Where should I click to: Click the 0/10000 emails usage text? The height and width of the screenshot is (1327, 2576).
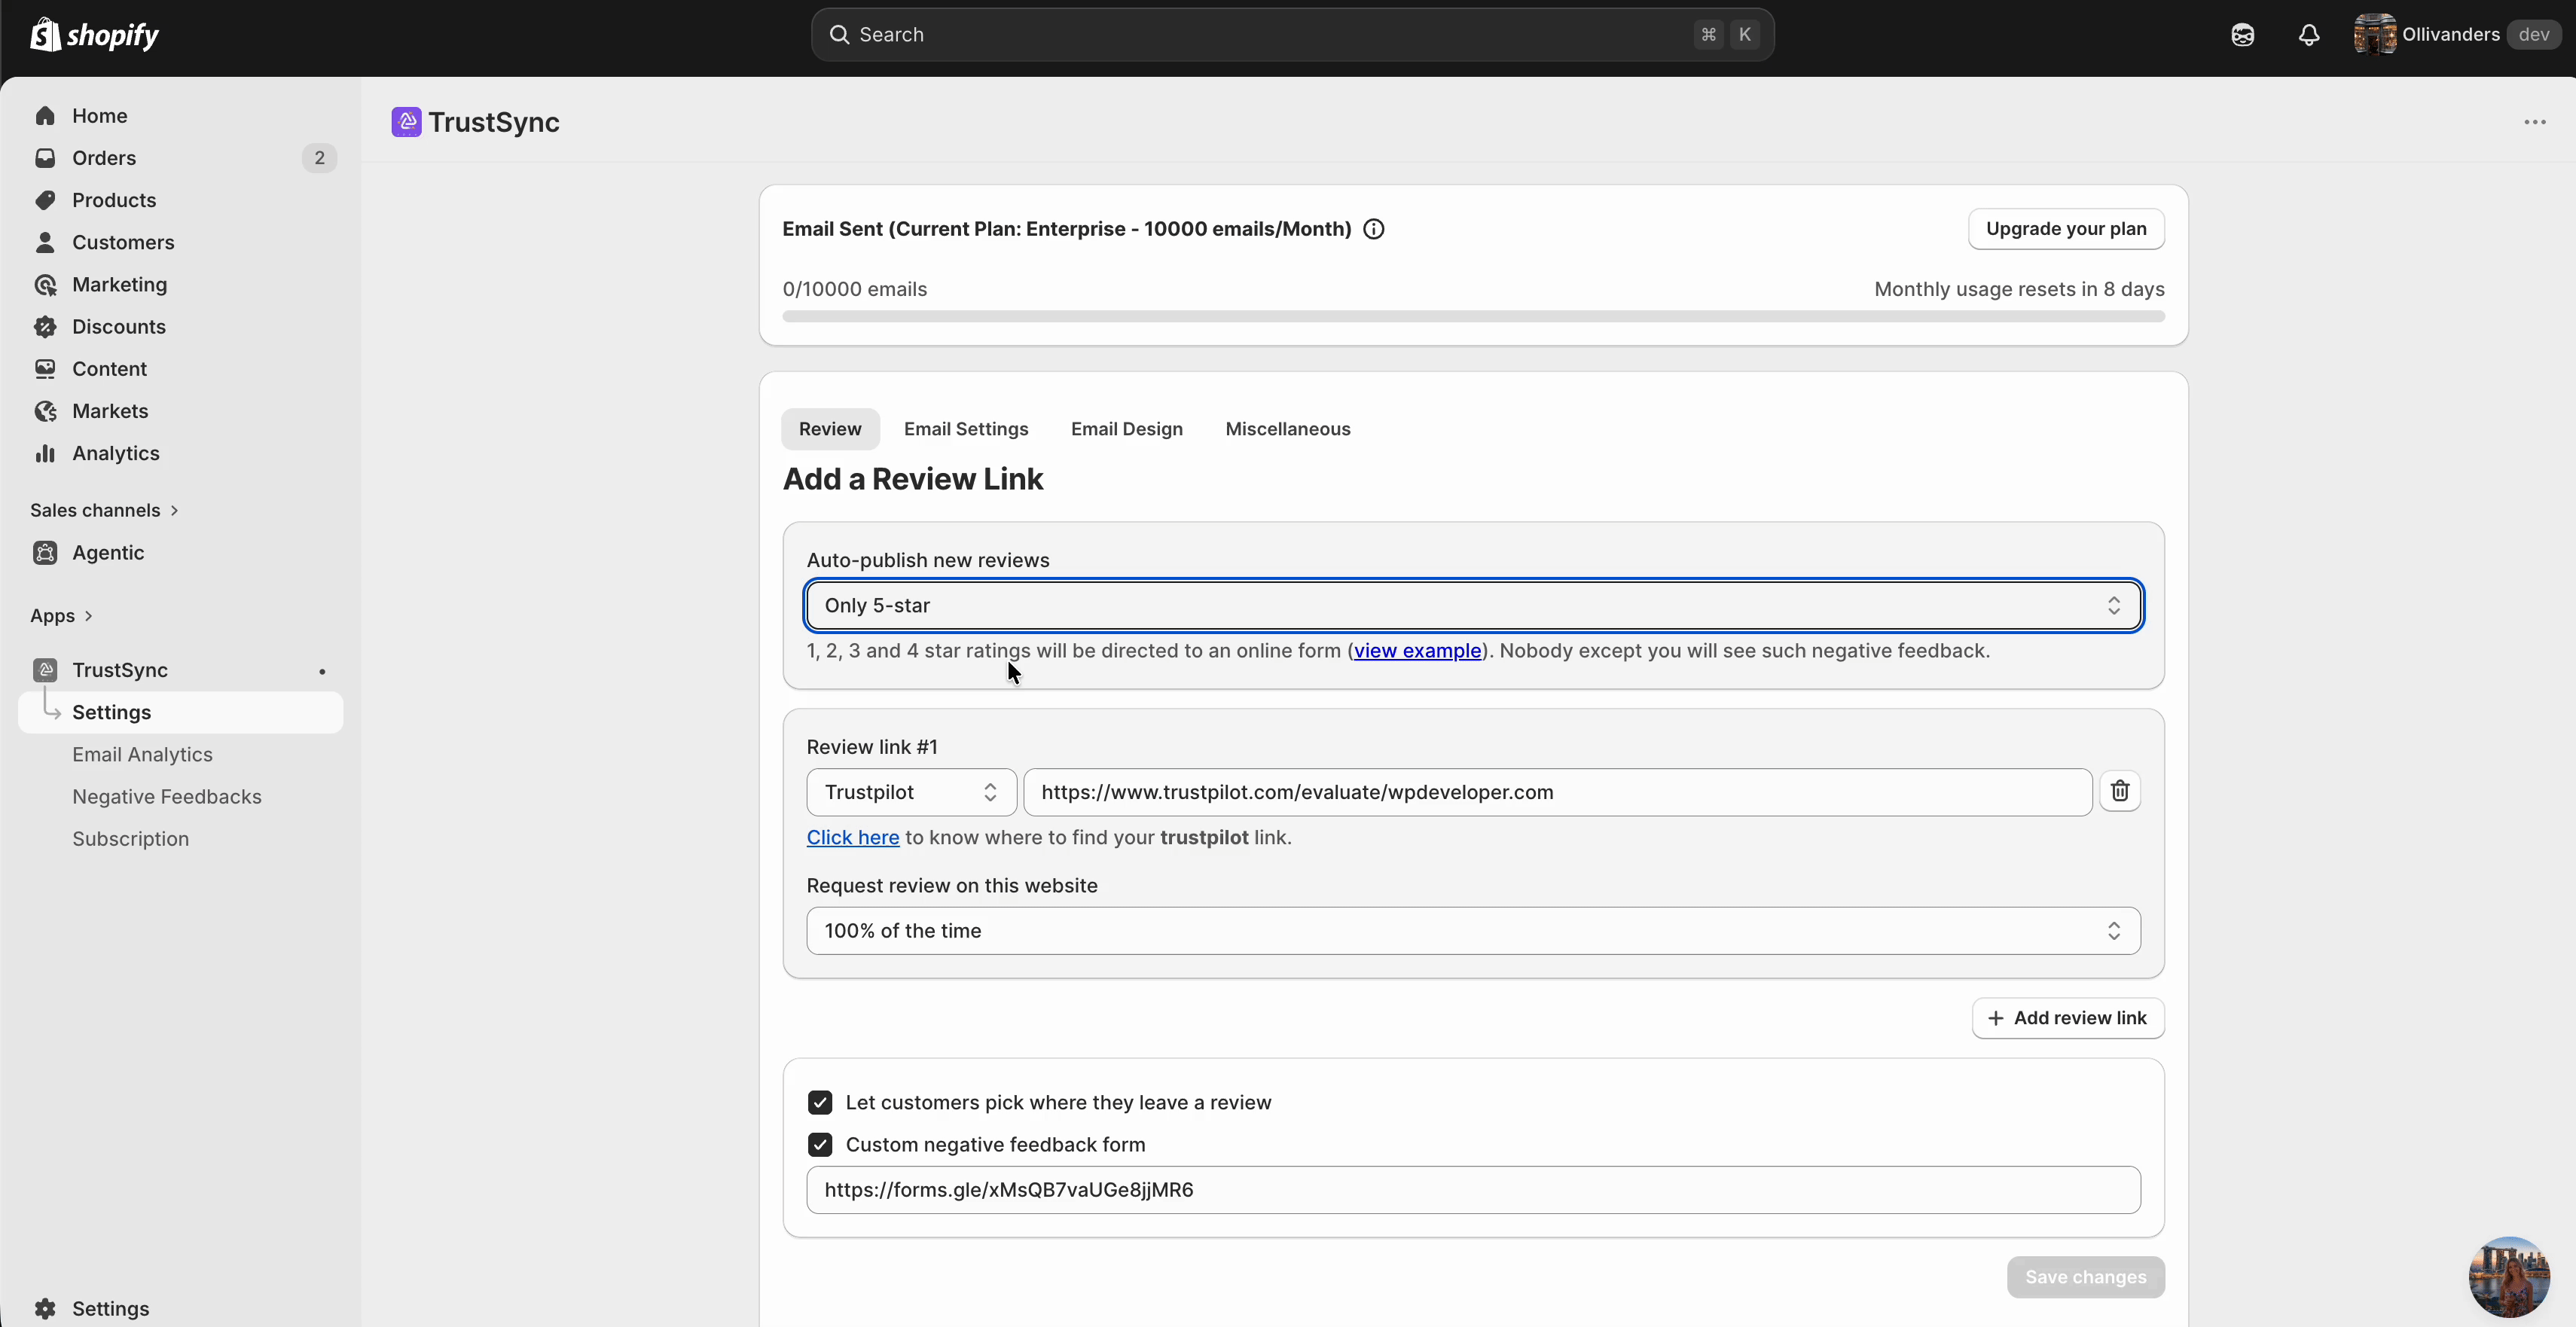point(855,290)
